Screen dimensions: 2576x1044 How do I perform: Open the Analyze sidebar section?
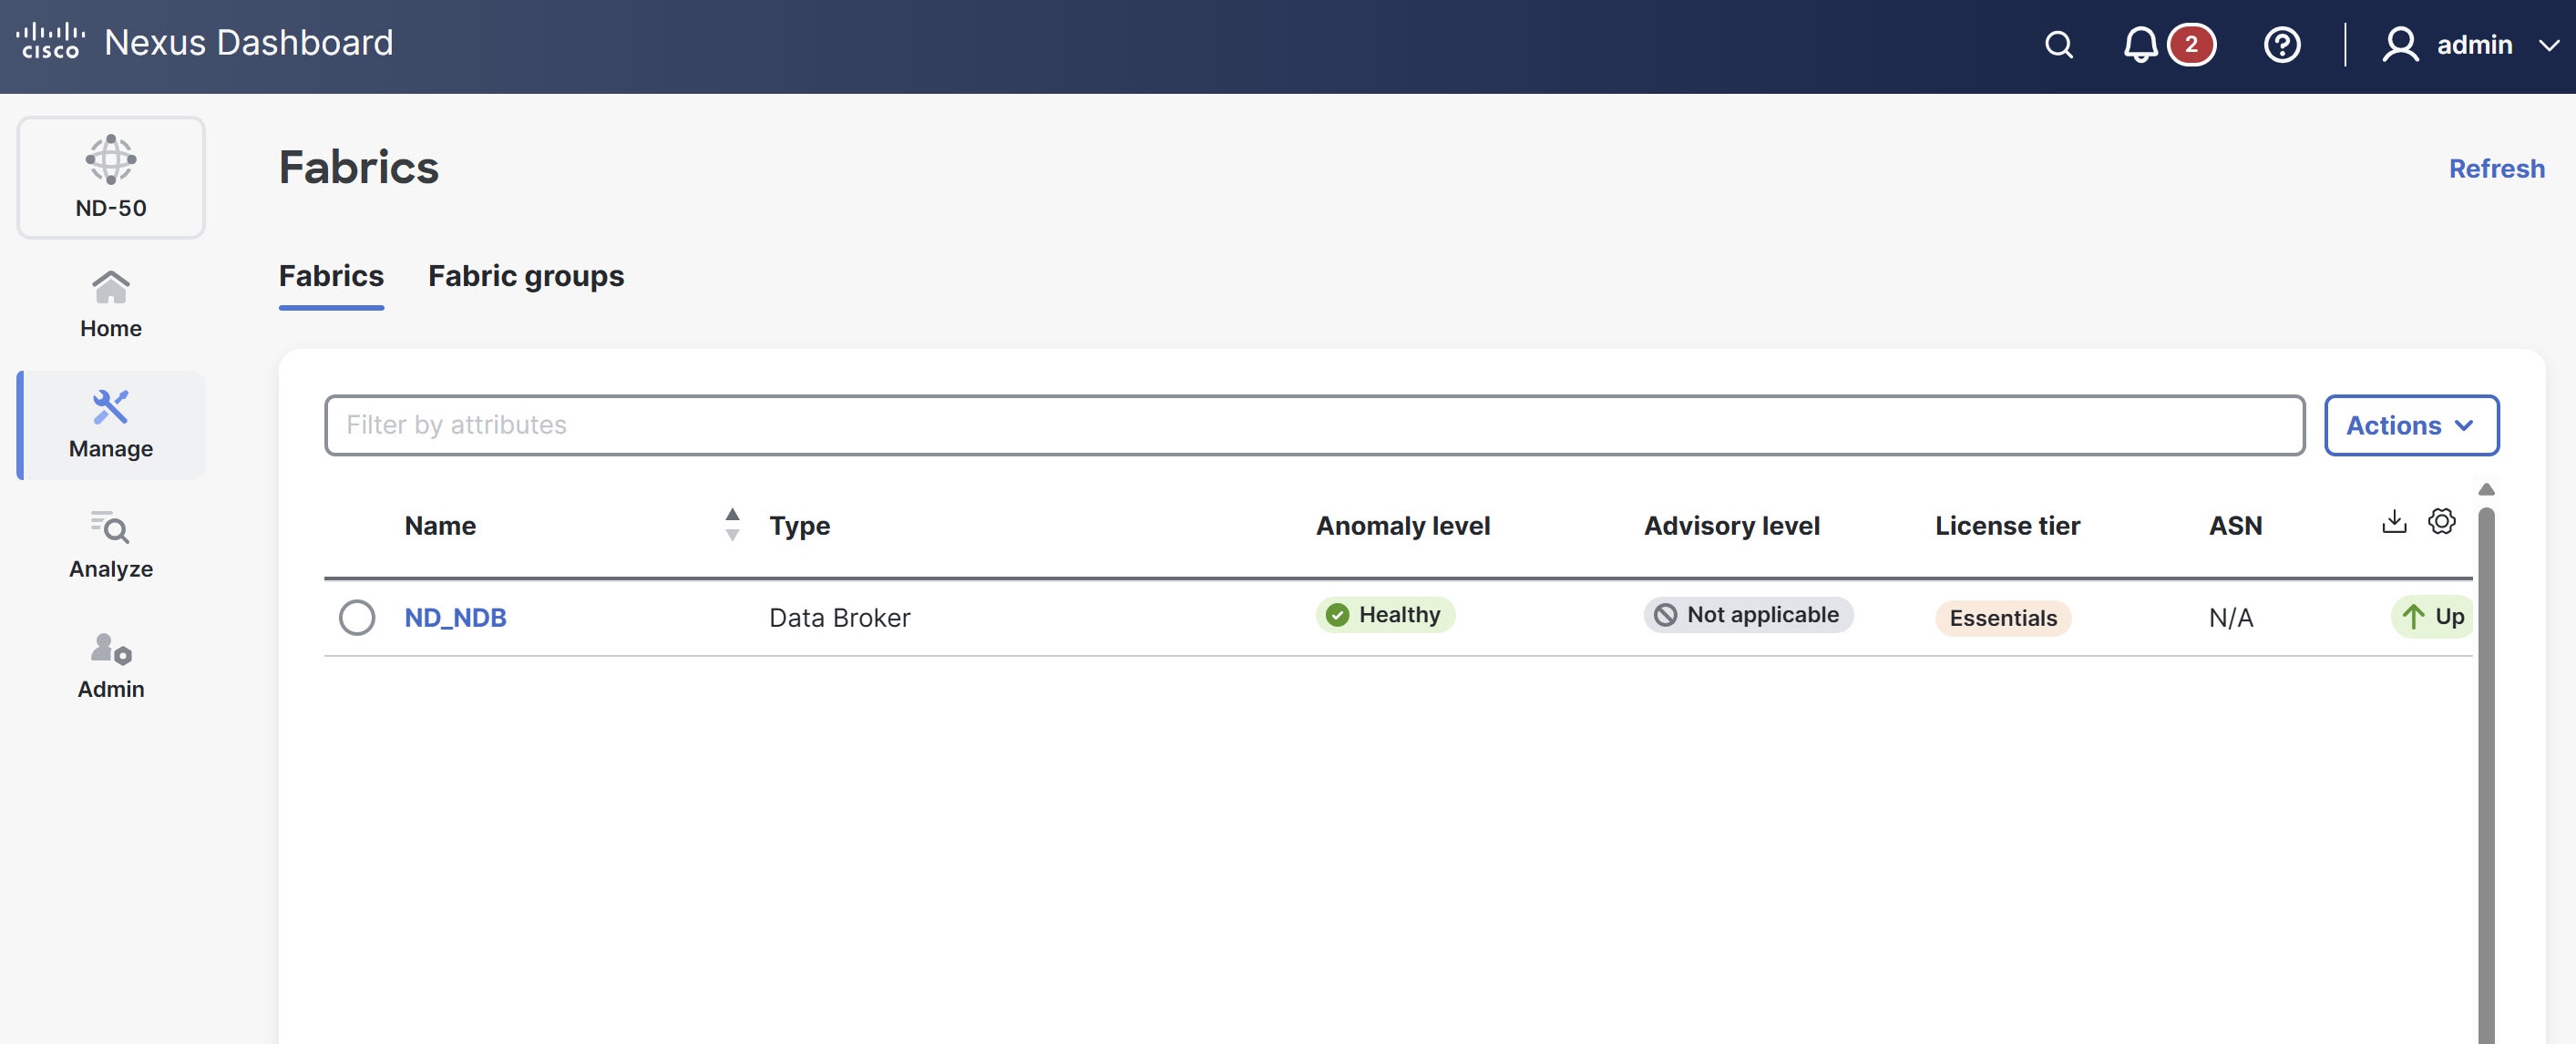click(111, 545)
